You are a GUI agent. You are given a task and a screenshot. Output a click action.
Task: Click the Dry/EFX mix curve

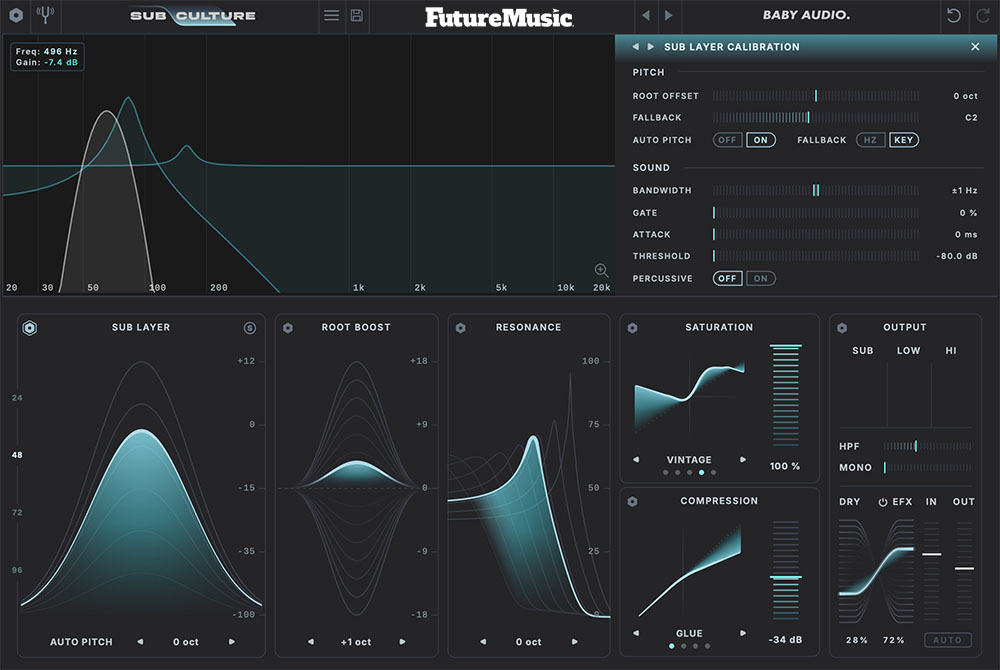point(876,571)
